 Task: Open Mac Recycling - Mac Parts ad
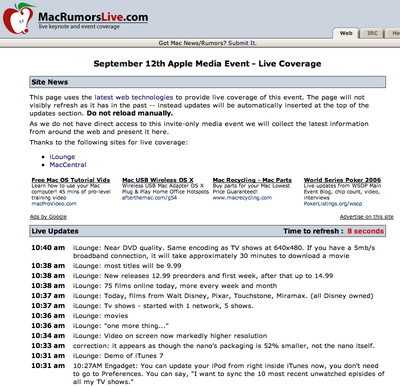coord(252,180)
